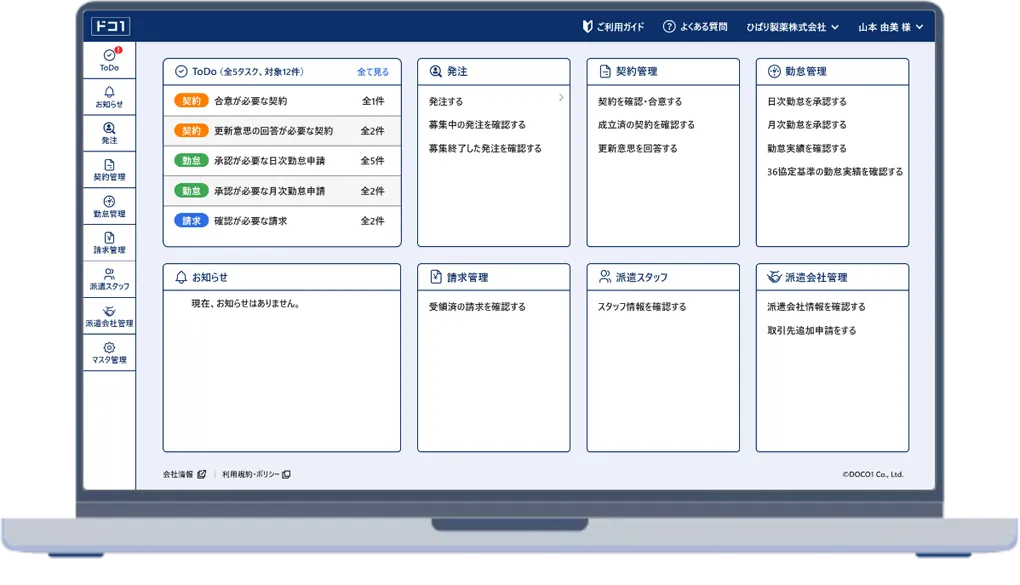Click the ドコ1 logo in header
Screen dimensions: 1020x585
(110, 27)
